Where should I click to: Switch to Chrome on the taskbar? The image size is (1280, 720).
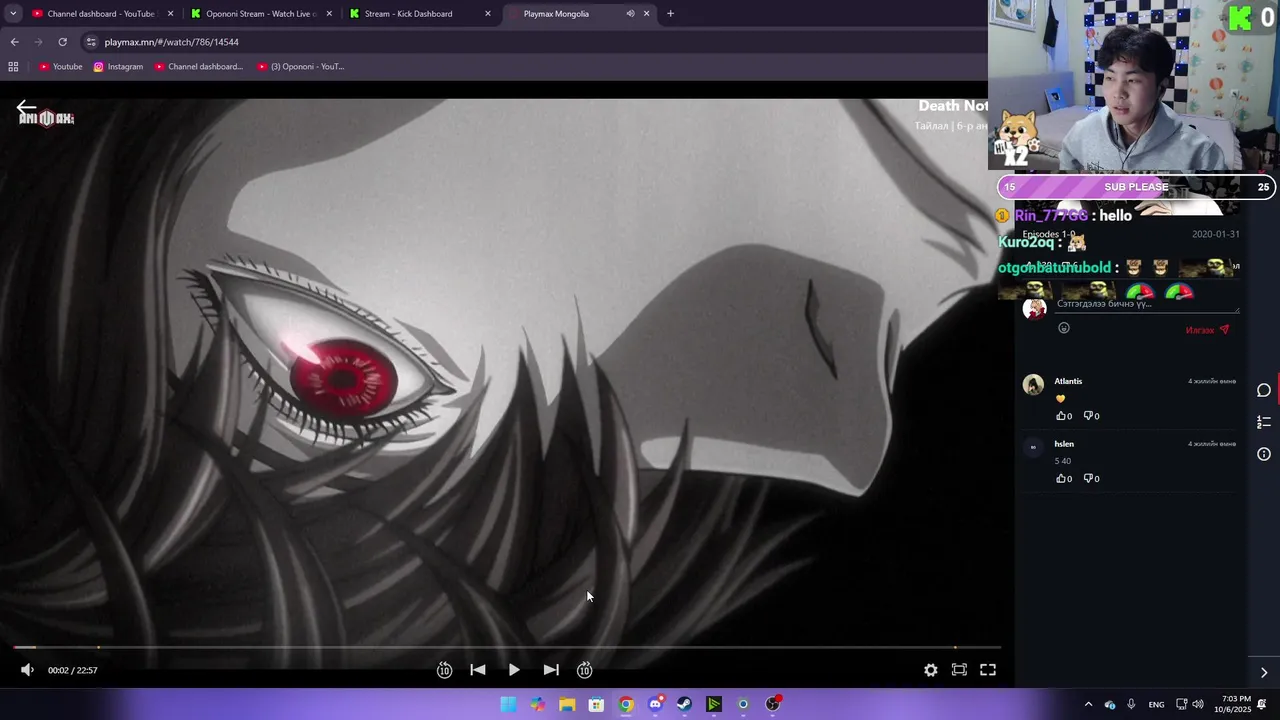(x=626, y=704)
